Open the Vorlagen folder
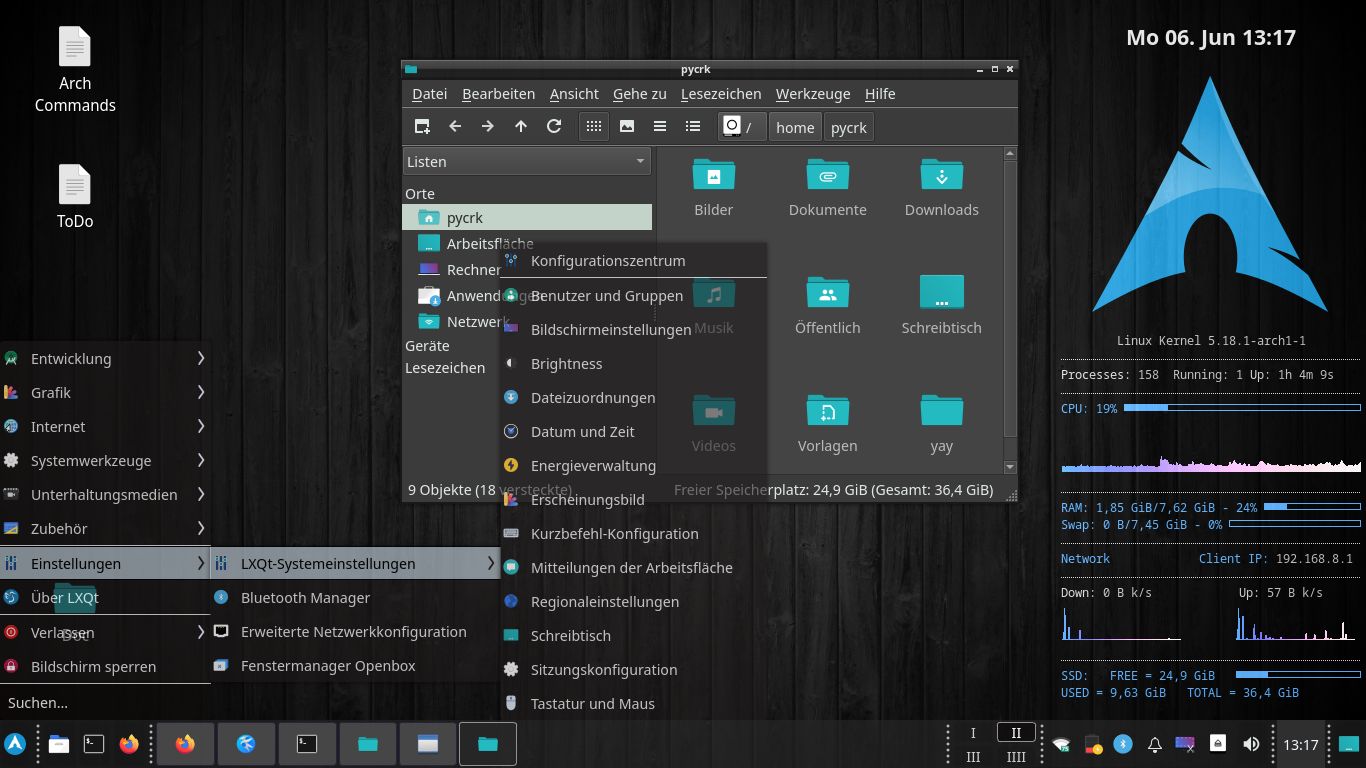 828,424
